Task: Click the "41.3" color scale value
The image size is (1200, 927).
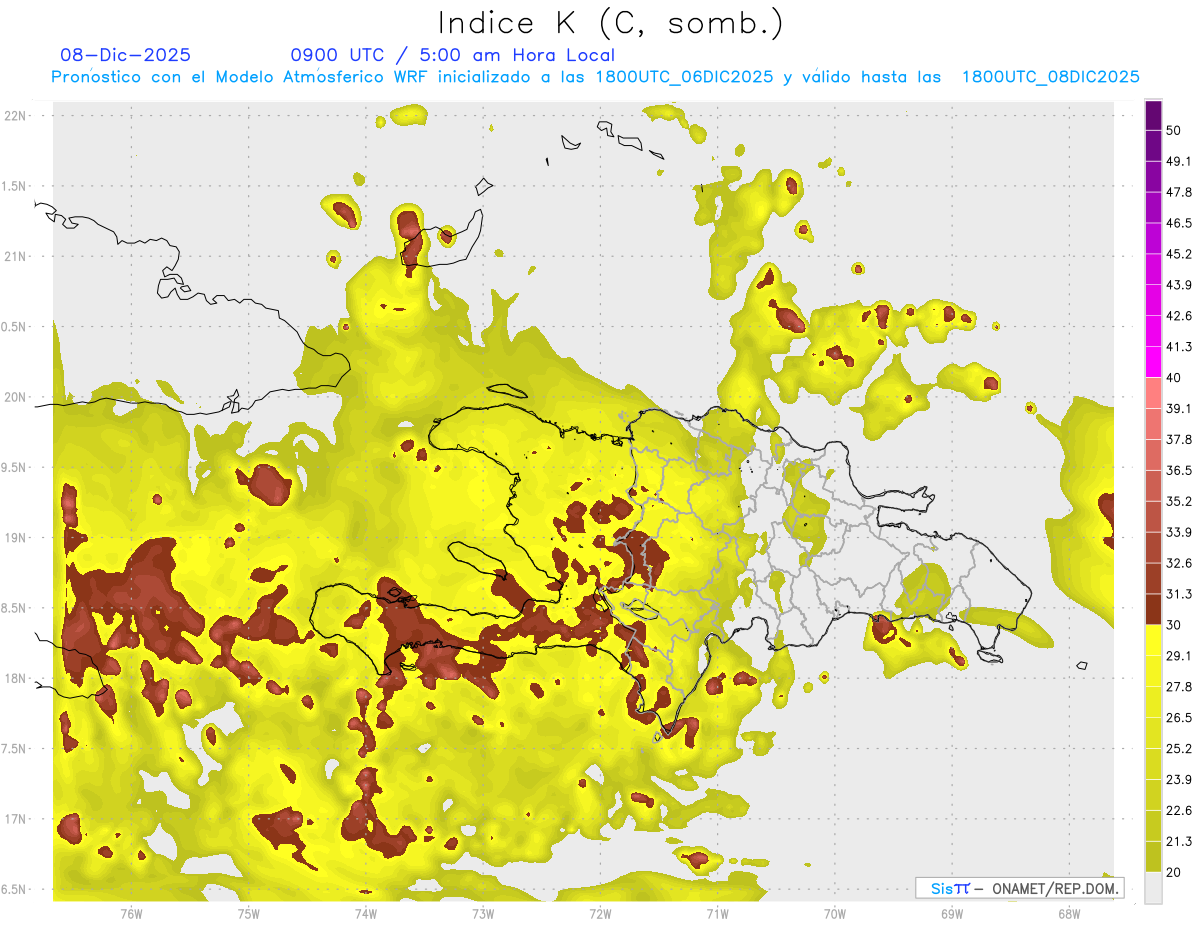Action: click(1178, 347)
